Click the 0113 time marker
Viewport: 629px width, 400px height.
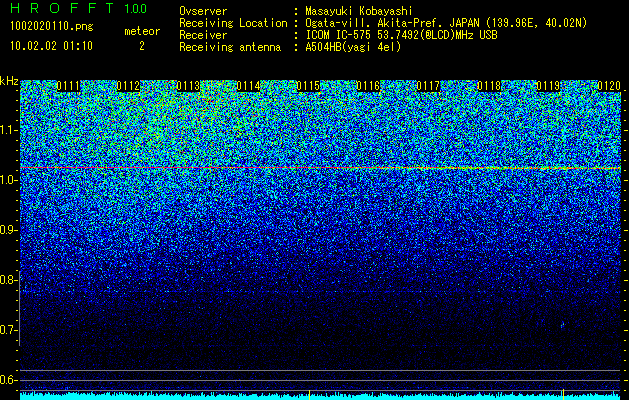coord(188,86)
